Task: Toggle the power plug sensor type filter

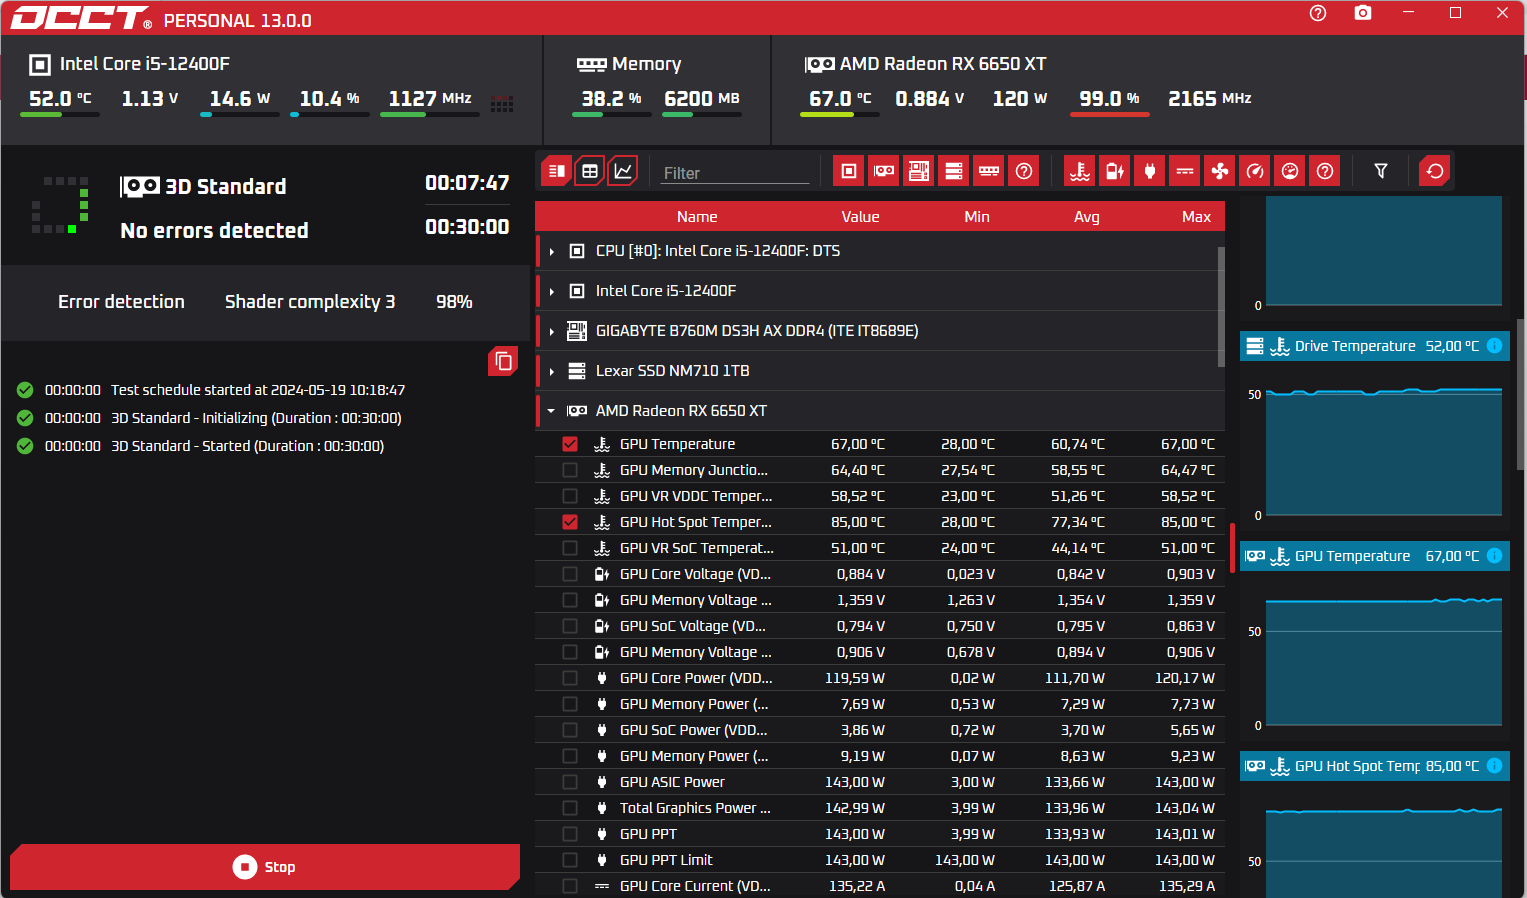Action: 1150,171
